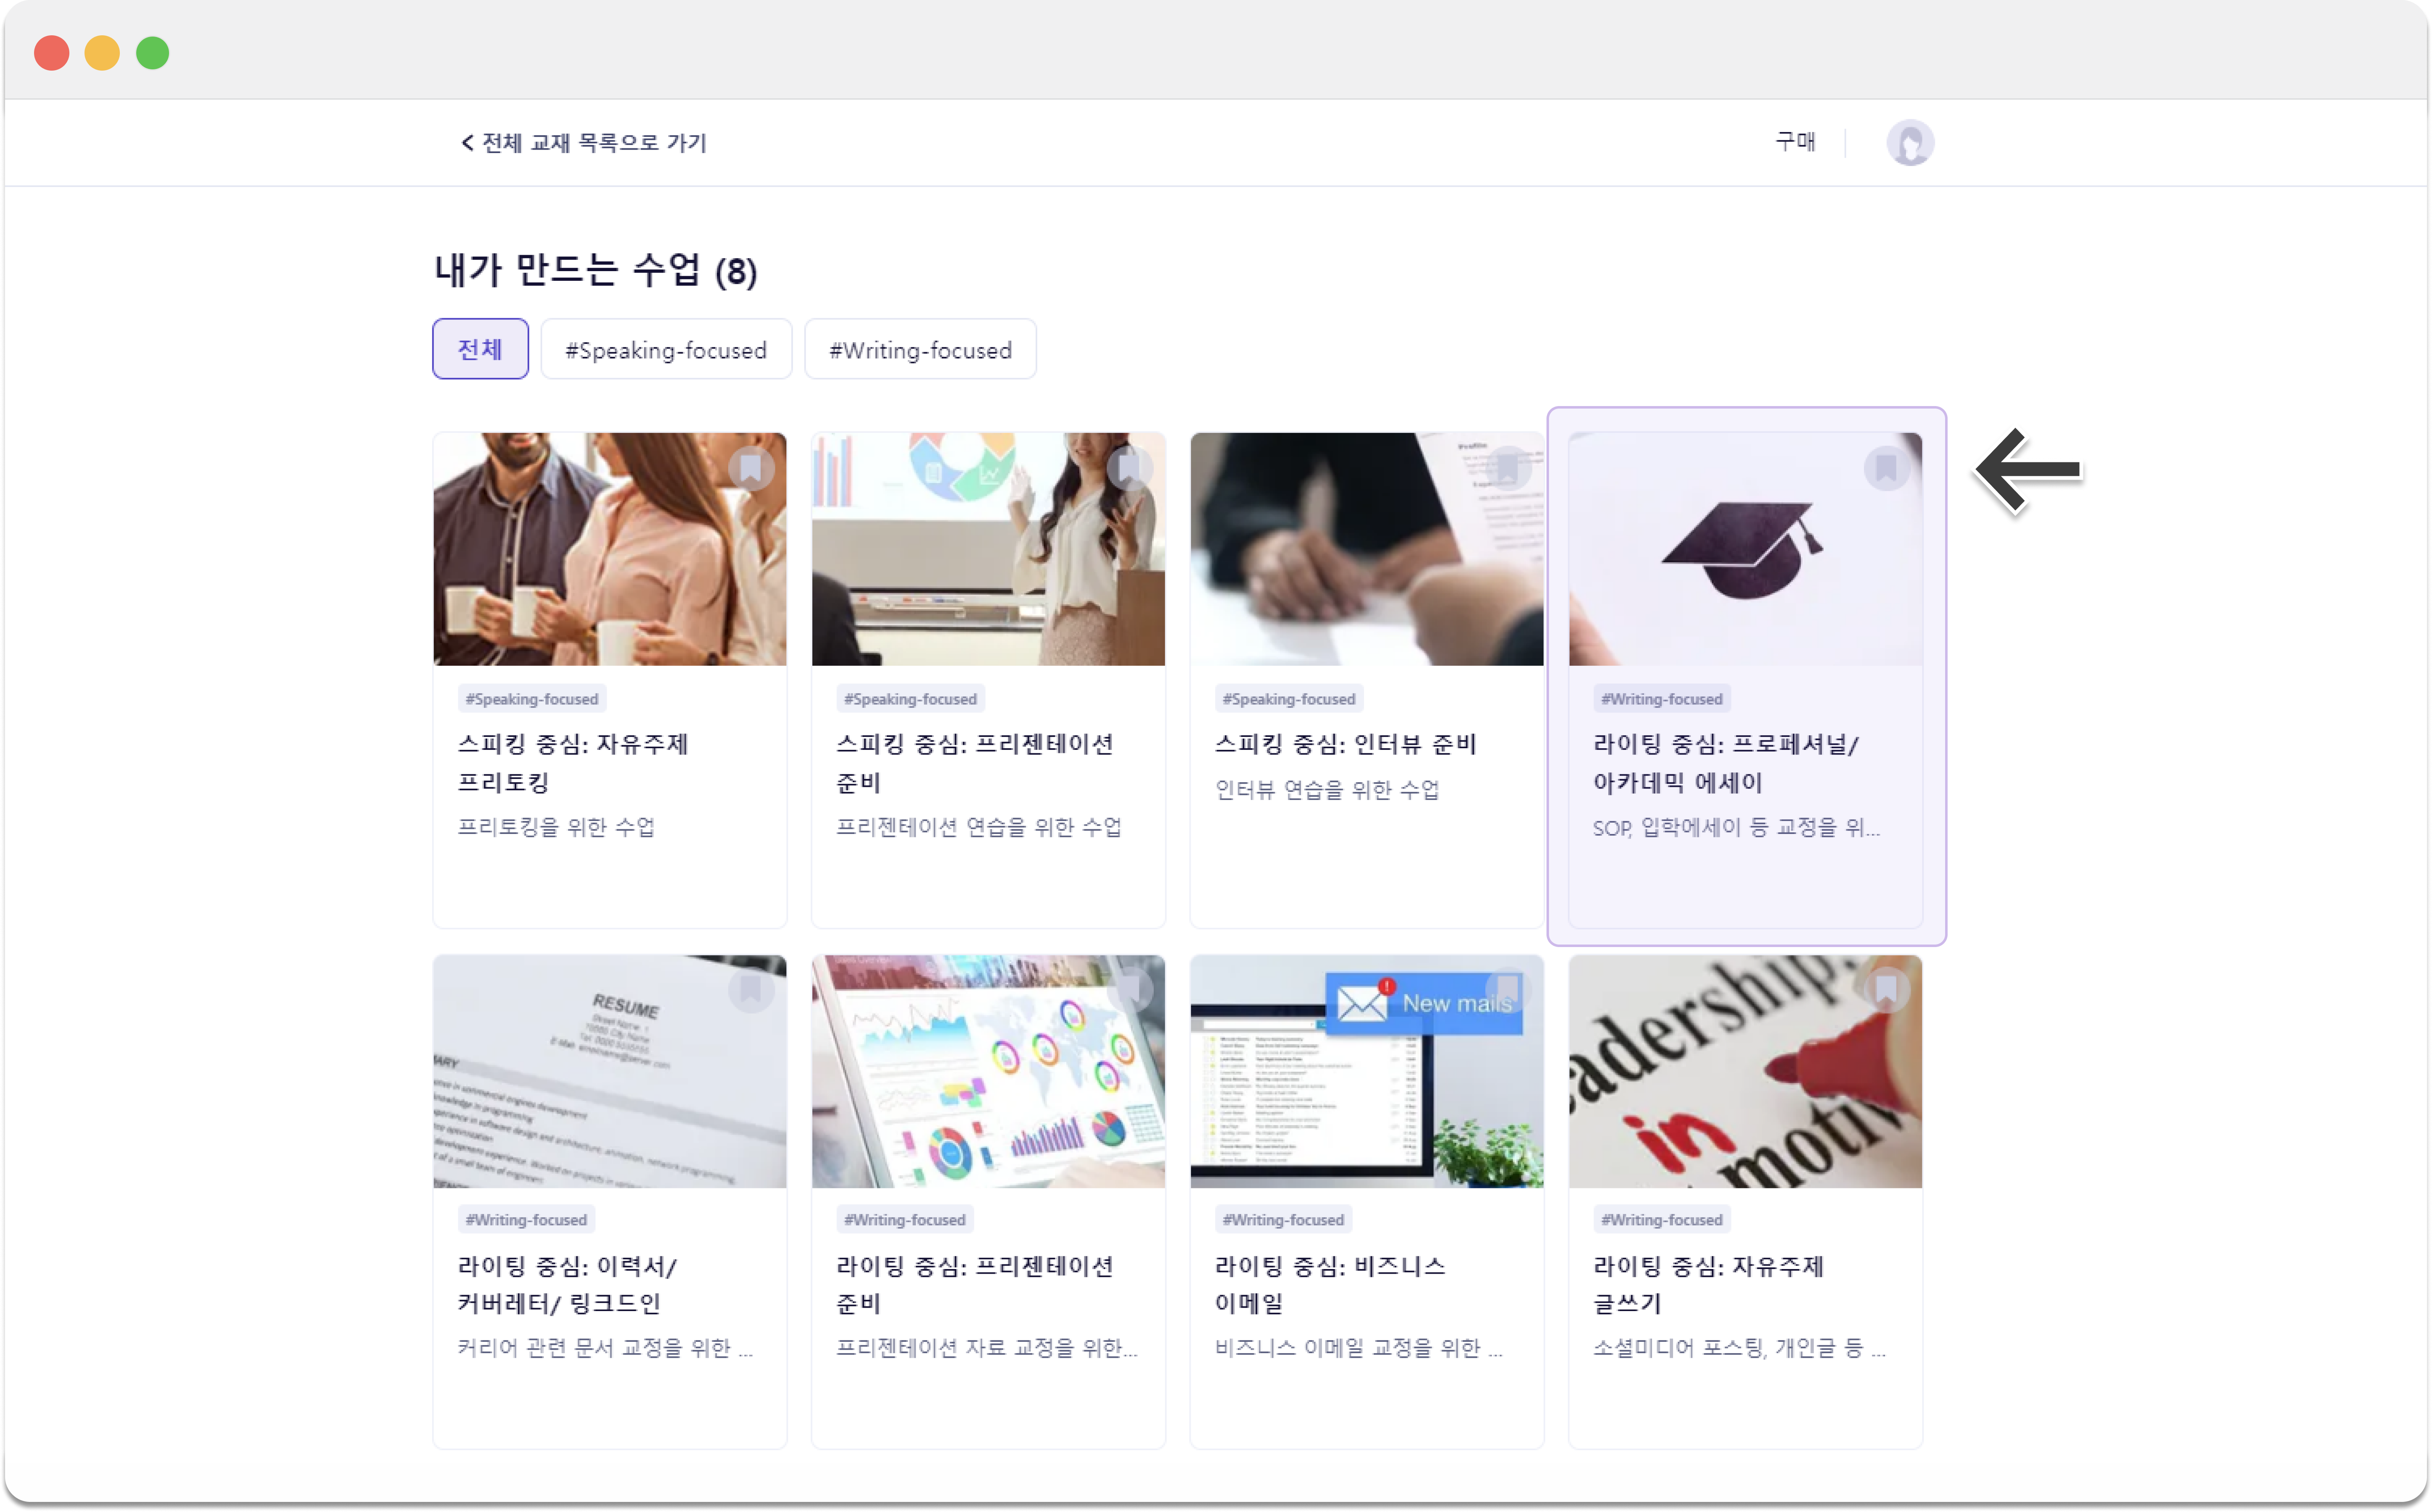Image resolution: width=2432 pixels, height=1512 pixels.
Task: Open the leadership red marker thumbnail
Action: pos(1745,1071)
